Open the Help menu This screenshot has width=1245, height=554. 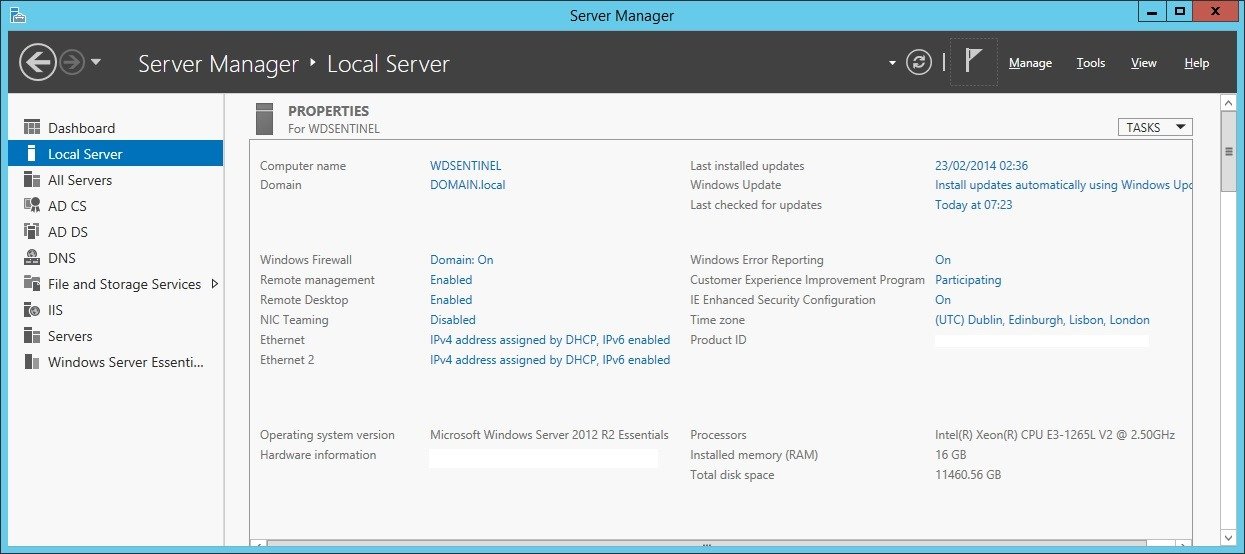coord(1197,63)
